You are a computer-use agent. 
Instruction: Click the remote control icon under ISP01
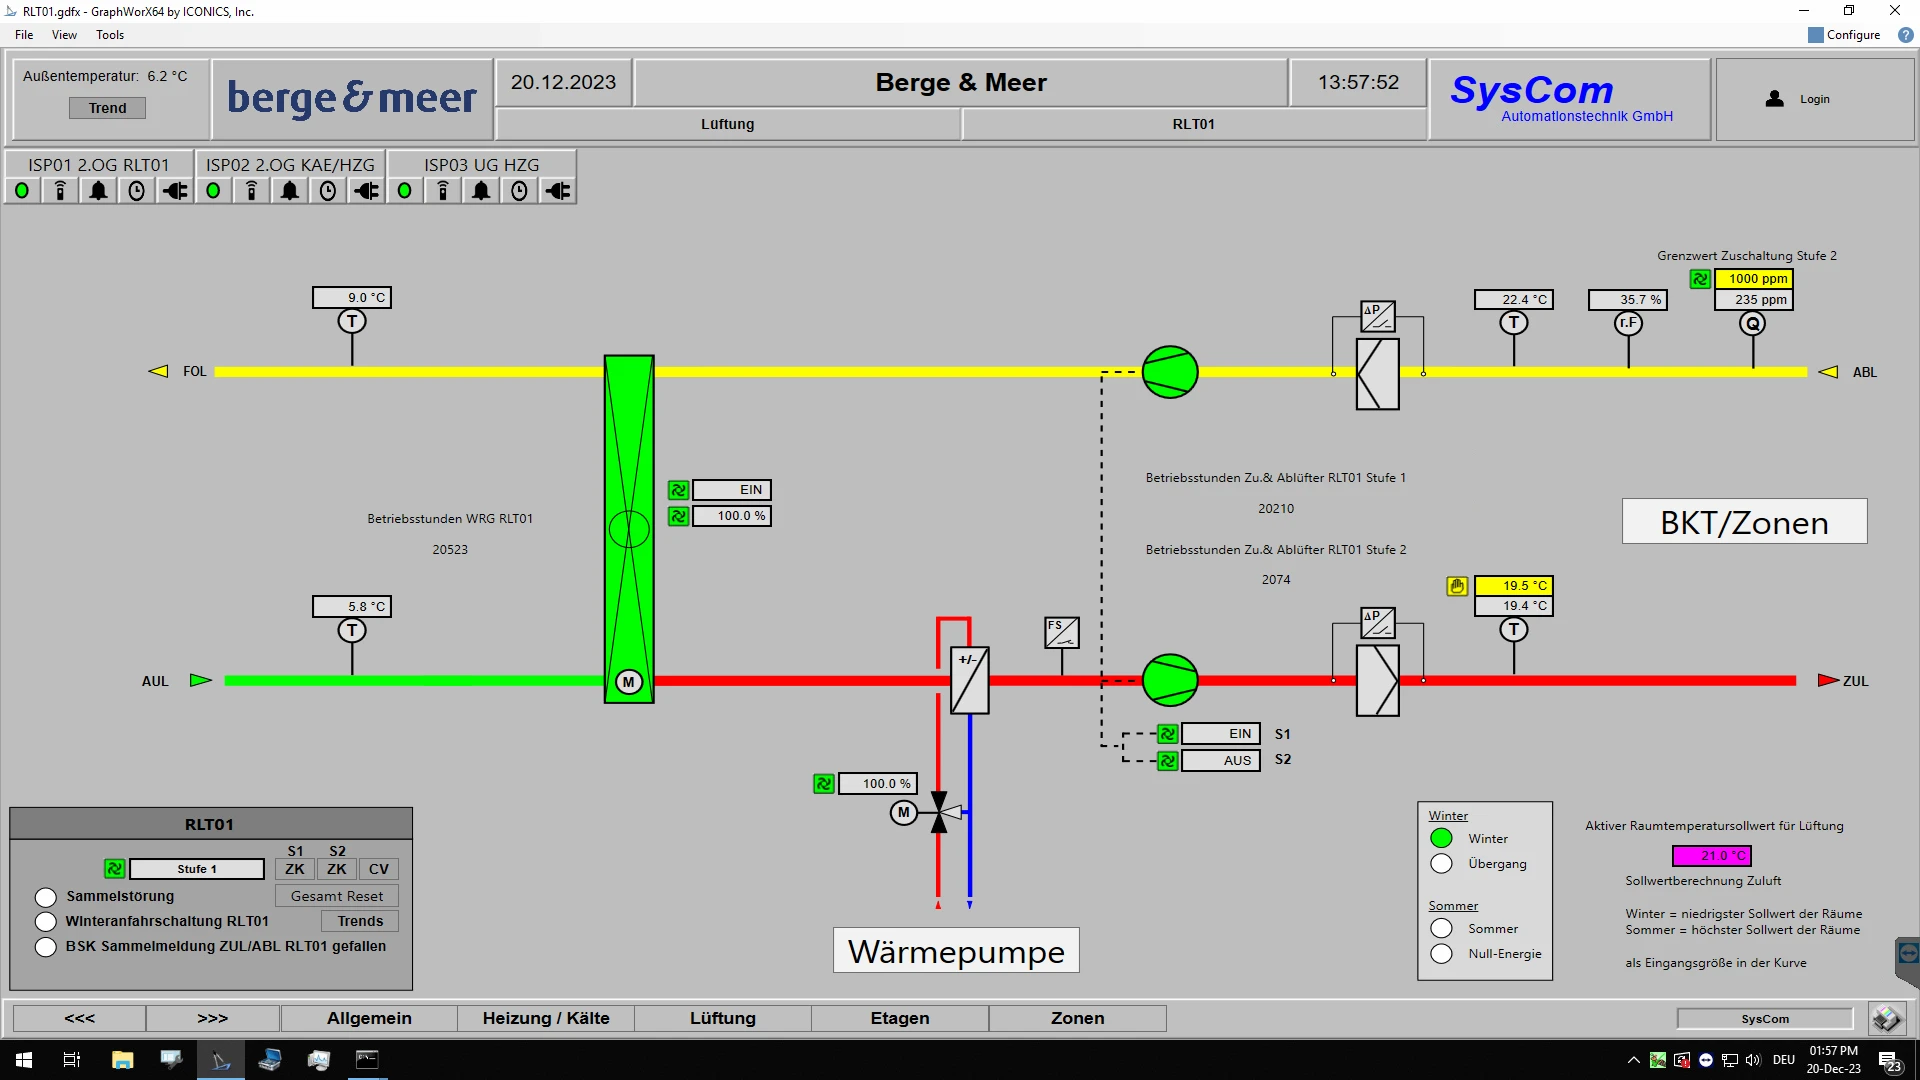pos(60,190)
